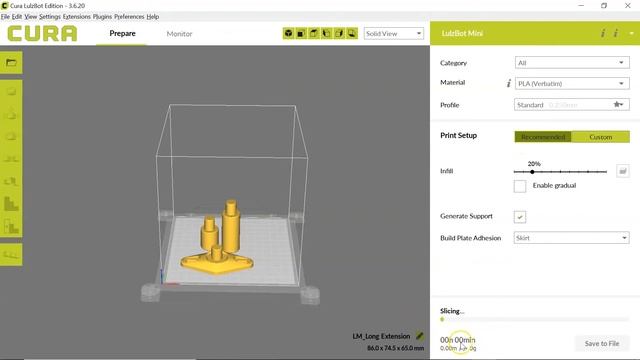The image size is (640, 360).
Task: Click the LM_Long Extension model name
Action: coord(381,336)
